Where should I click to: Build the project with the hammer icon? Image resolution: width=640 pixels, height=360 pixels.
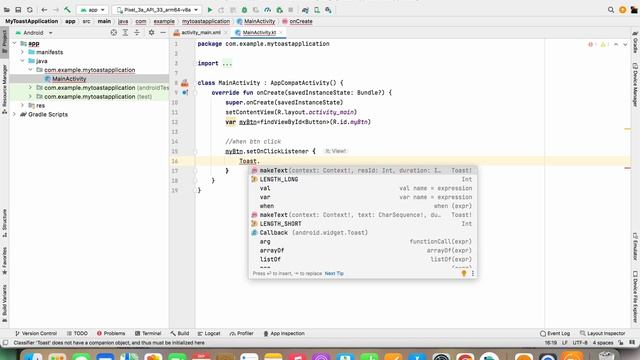pyautogui.click(x=67, y=10)
